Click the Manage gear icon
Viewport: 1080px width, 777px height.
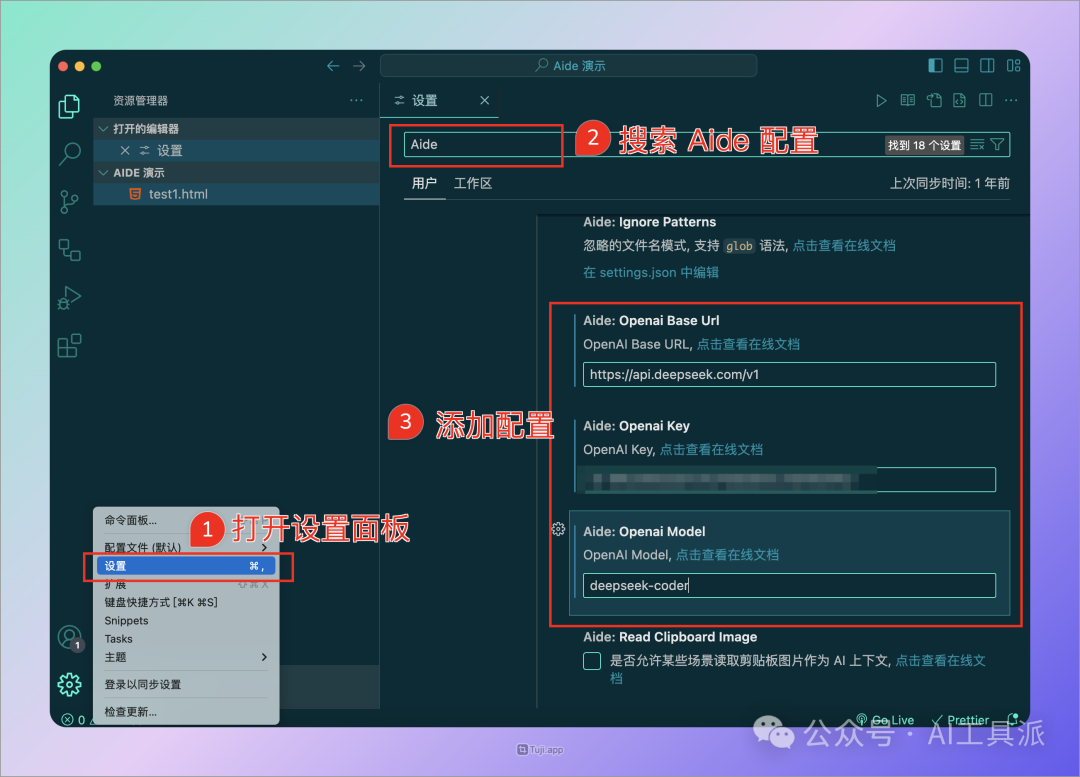click(69, 685)
